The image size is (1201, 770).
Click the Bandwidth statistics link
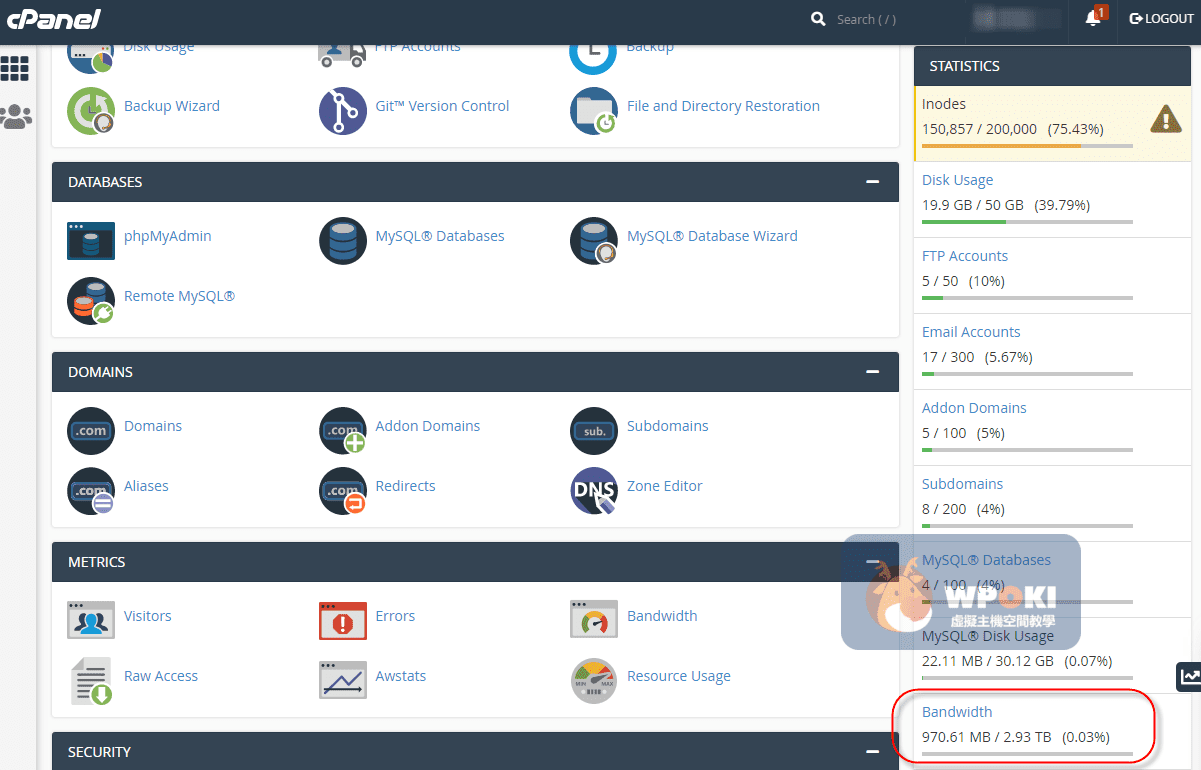pos(957,712)
